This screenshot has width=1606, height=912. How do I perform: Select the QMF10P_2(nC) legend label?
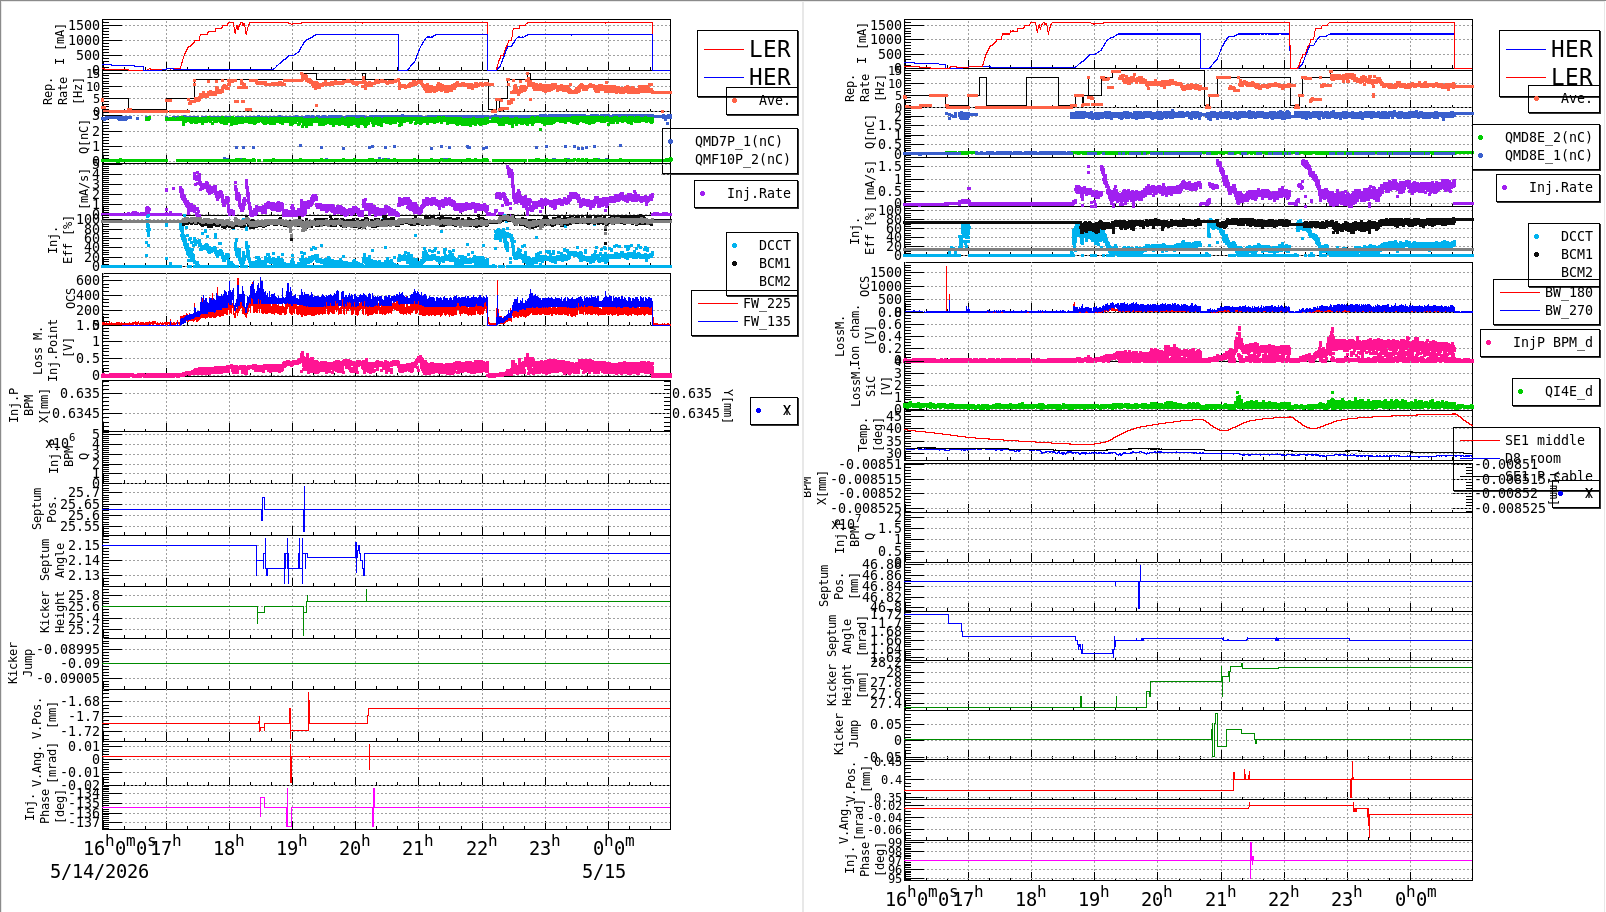click(742, 159)
